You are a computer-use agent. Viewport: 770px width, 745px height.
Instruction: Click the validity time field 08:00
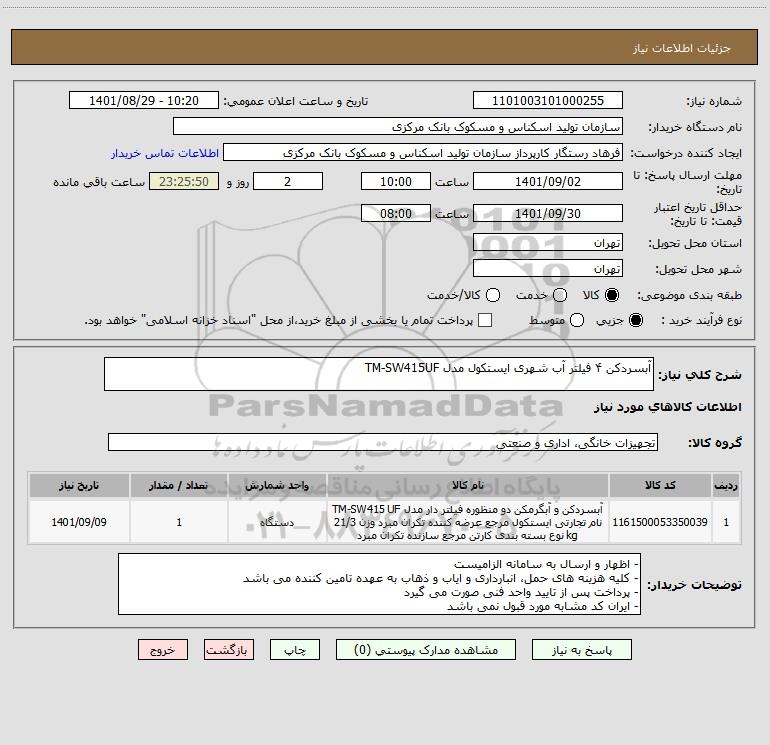click(x=396, y=213)
